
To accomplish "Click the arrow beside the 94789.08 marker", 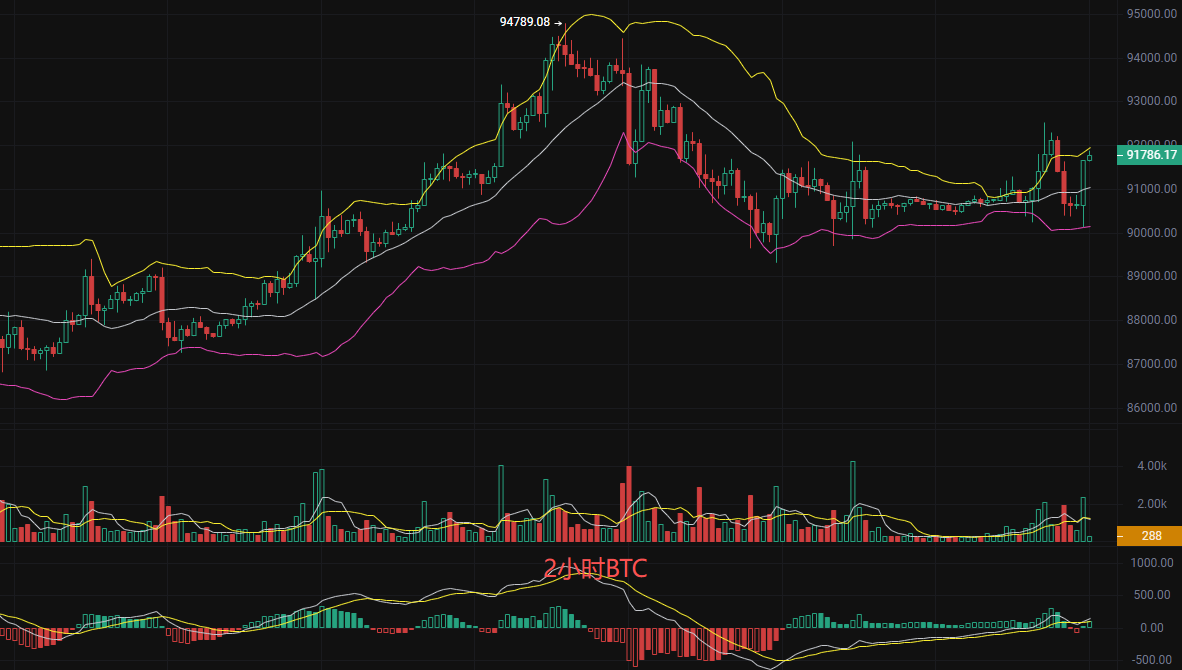I will click(x=559, y=22).
